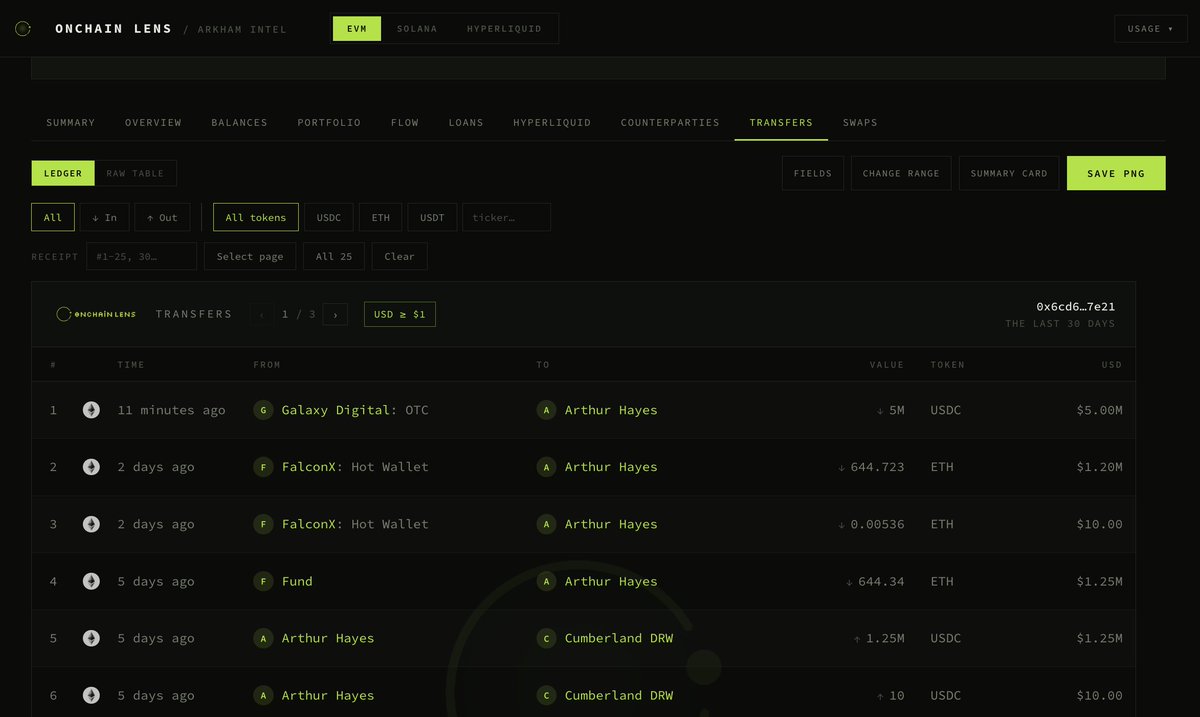Go to the previous transfers page arrow
This screenshot has width=1200, height=717.
[262, 314]
